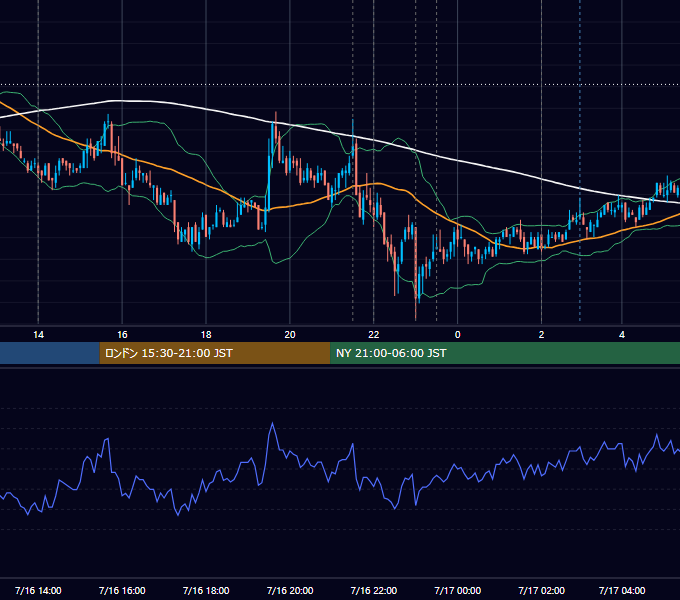Select the ロンドン 15:30-21:00 JST session bar
Image resolution: width=680 pixels, height=600 pixels.
point(215,353)
